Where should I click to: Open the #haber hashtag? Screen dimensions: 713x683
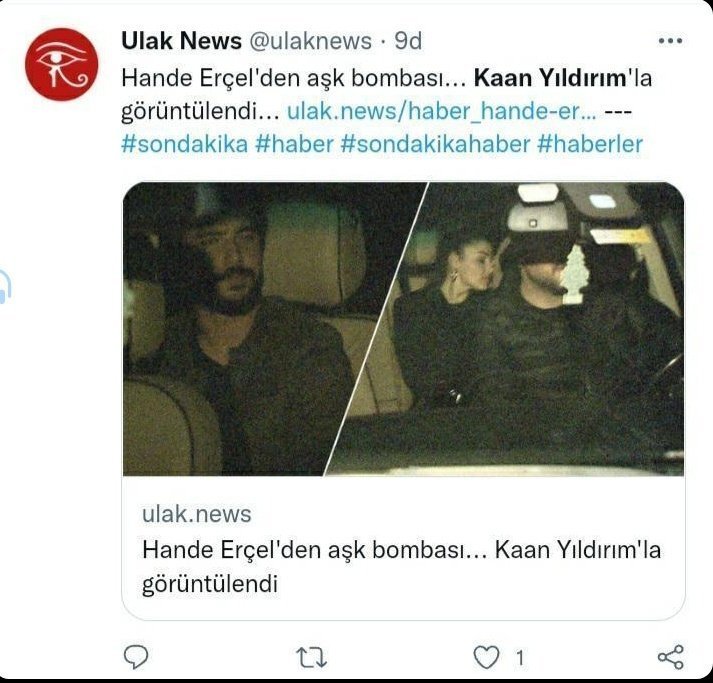tap(294, 144)
